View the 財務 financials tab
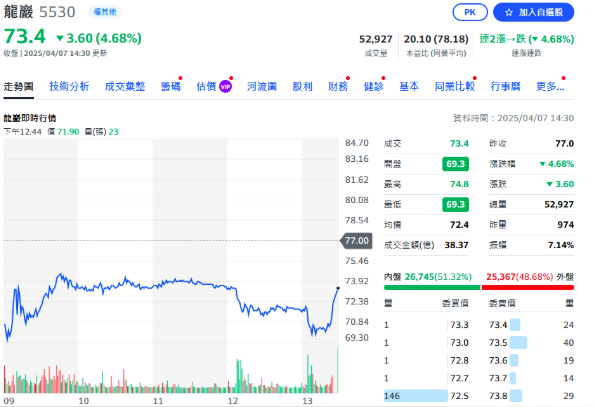The width and height of the screenshot is (595, 407). [x=338, y=86]
